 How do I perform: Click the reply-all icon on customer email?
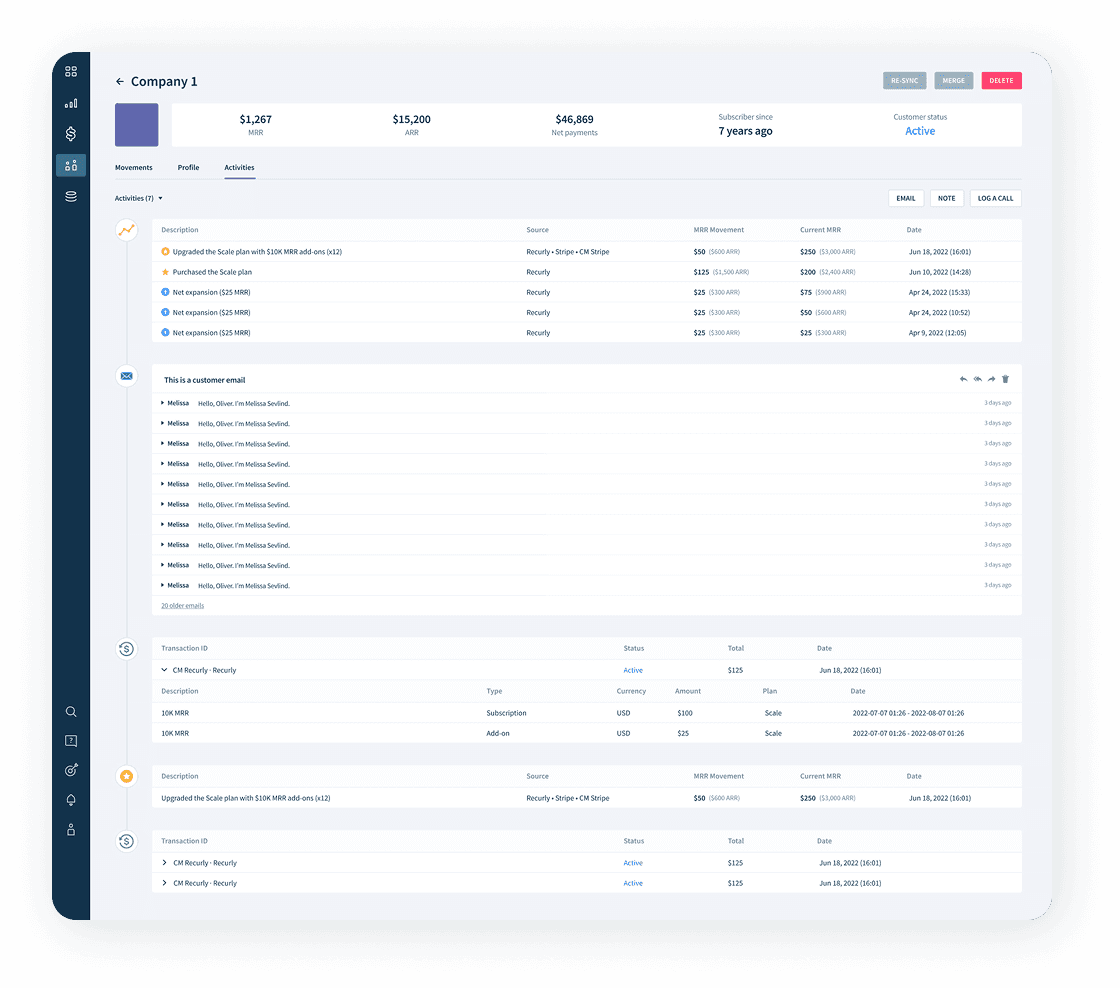tap(978, 379)
